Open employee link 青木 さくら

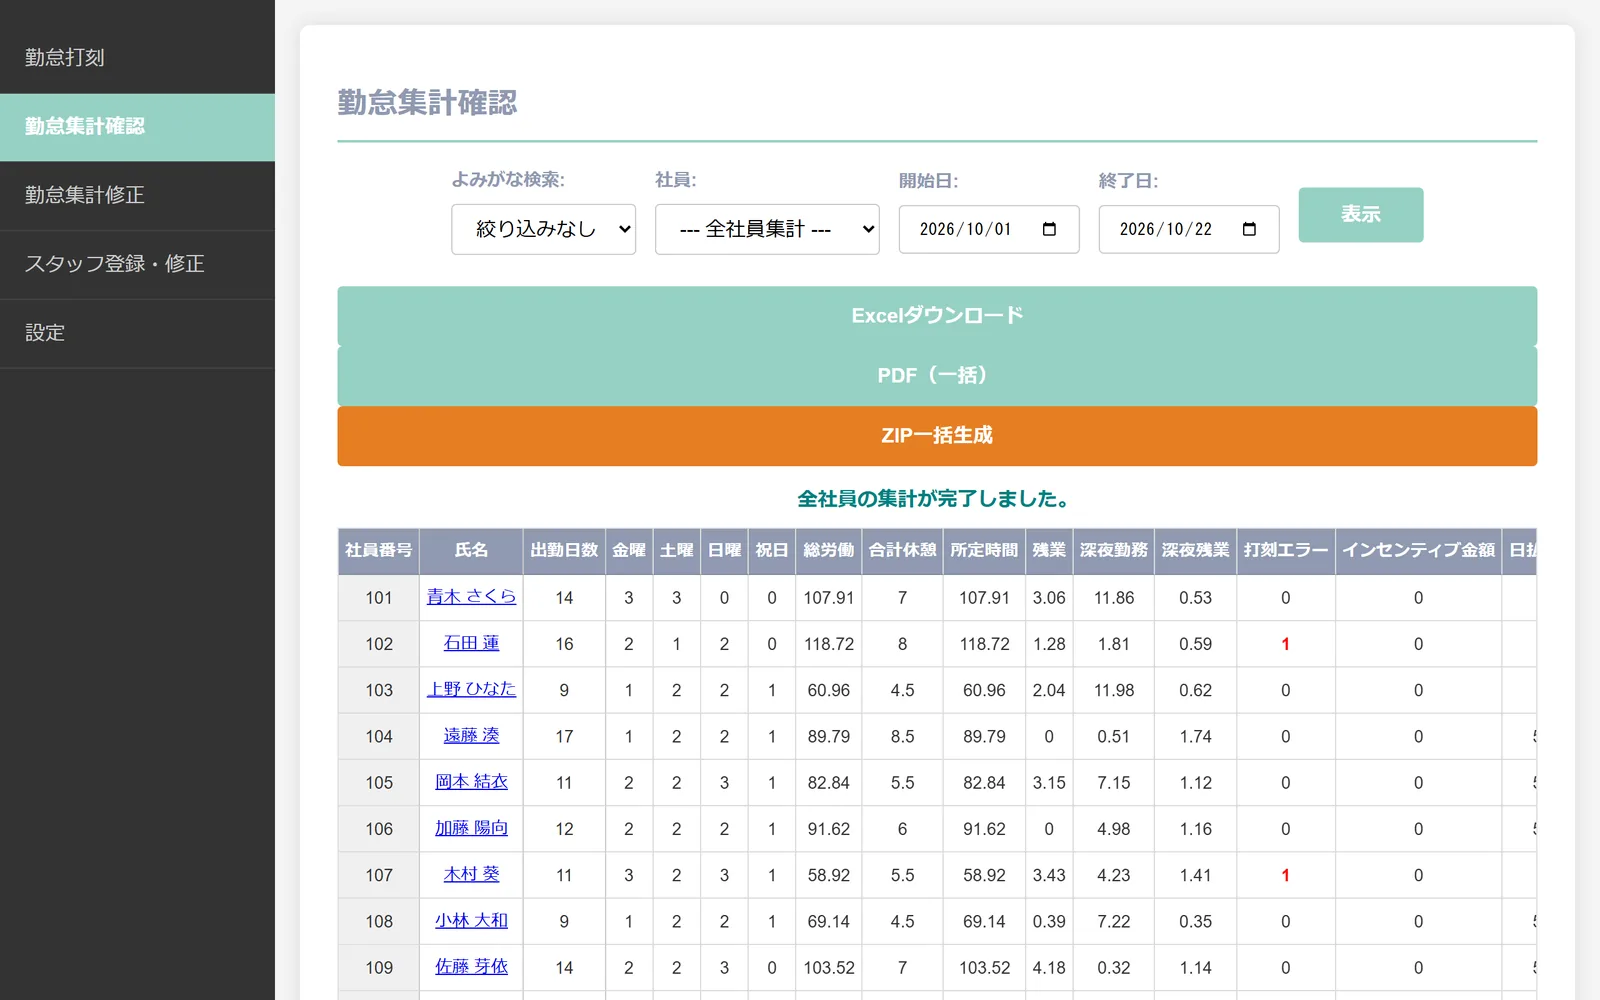[471, 596]
